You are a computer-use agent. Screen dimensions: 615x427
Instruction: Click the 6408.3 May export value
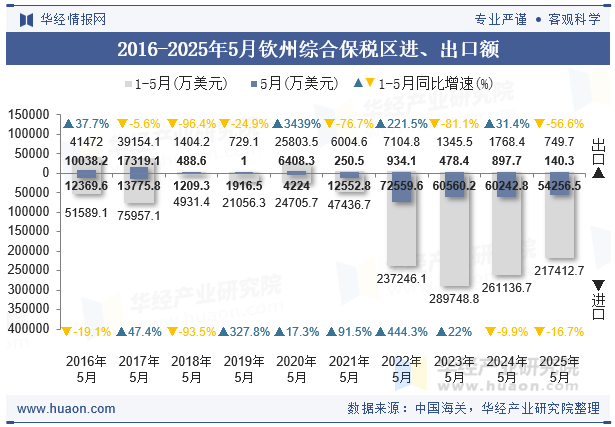tap(297, 161)
